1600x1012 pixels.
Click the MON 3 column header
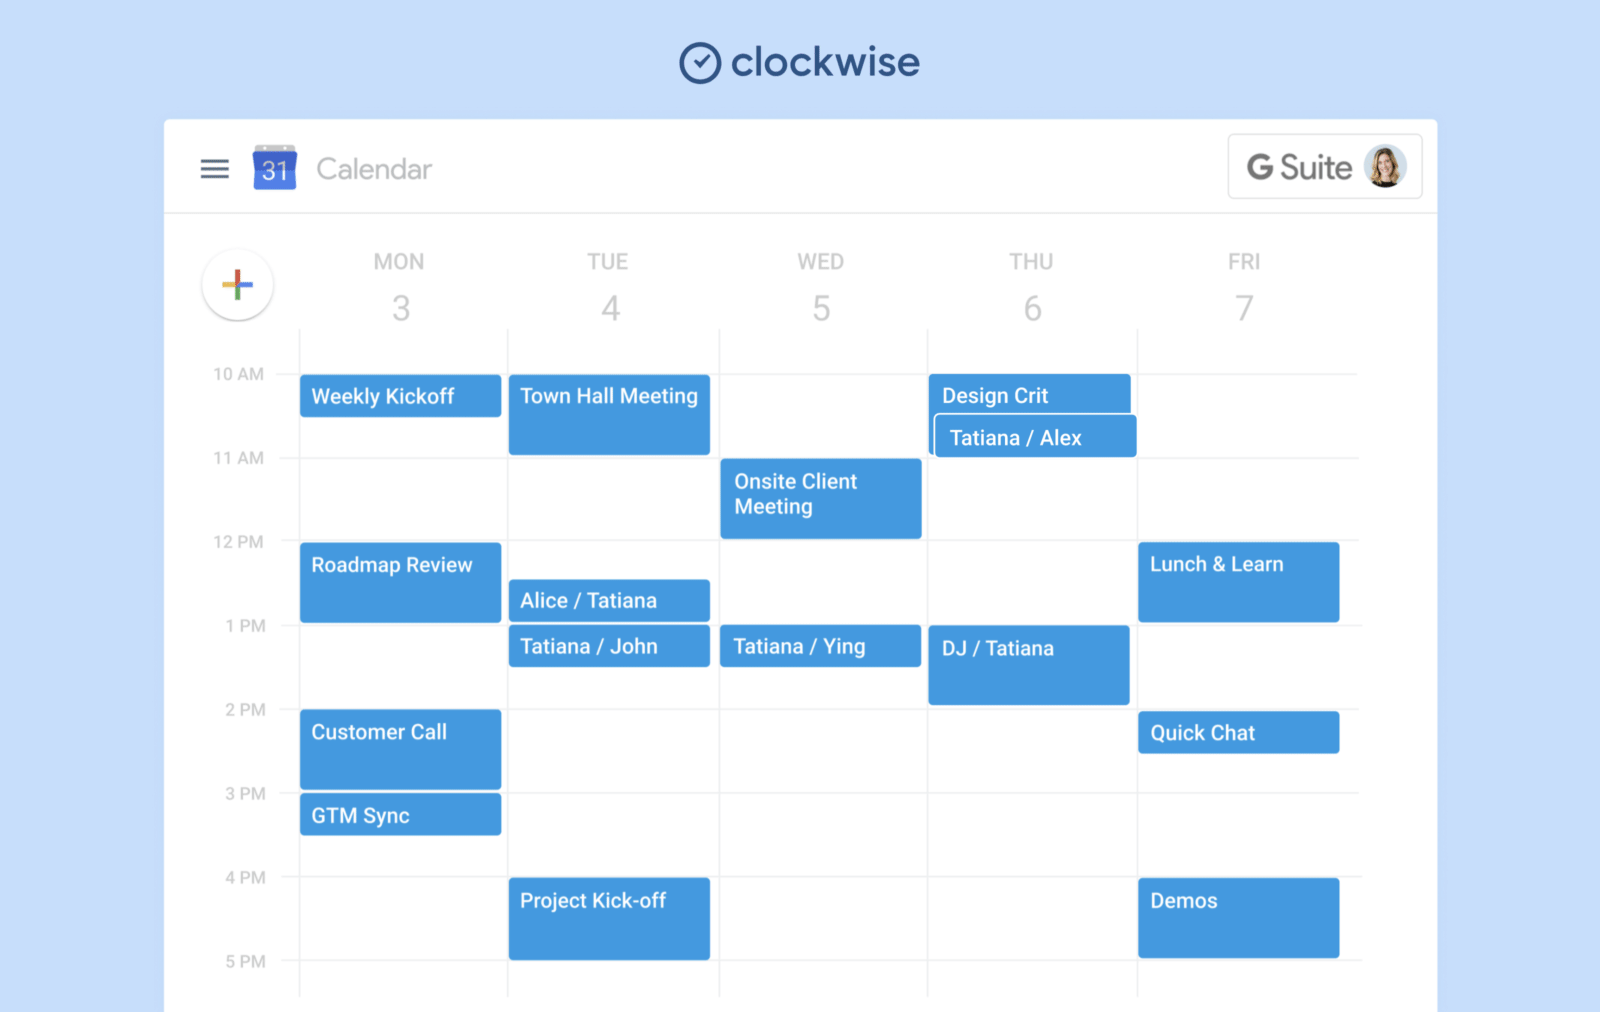(x=399, y=285)
